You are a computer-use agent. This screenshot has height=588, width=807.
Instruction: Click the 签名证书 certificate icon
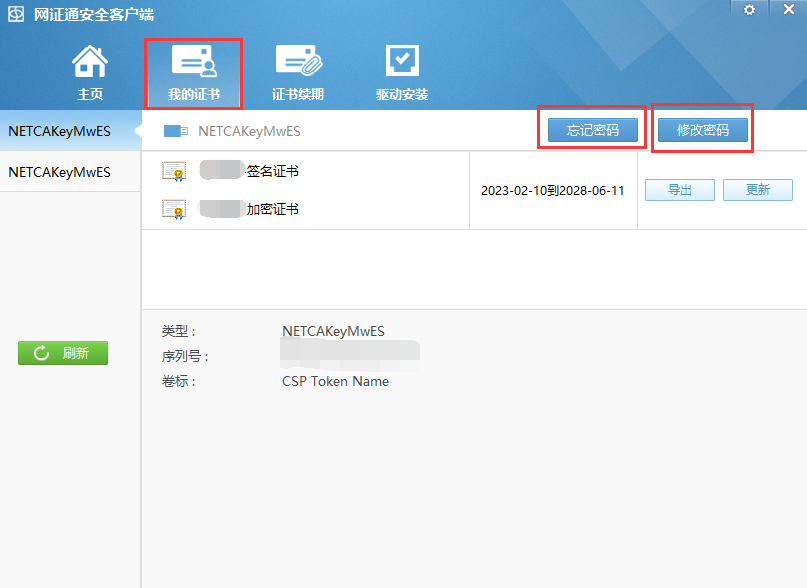point(174,171)
